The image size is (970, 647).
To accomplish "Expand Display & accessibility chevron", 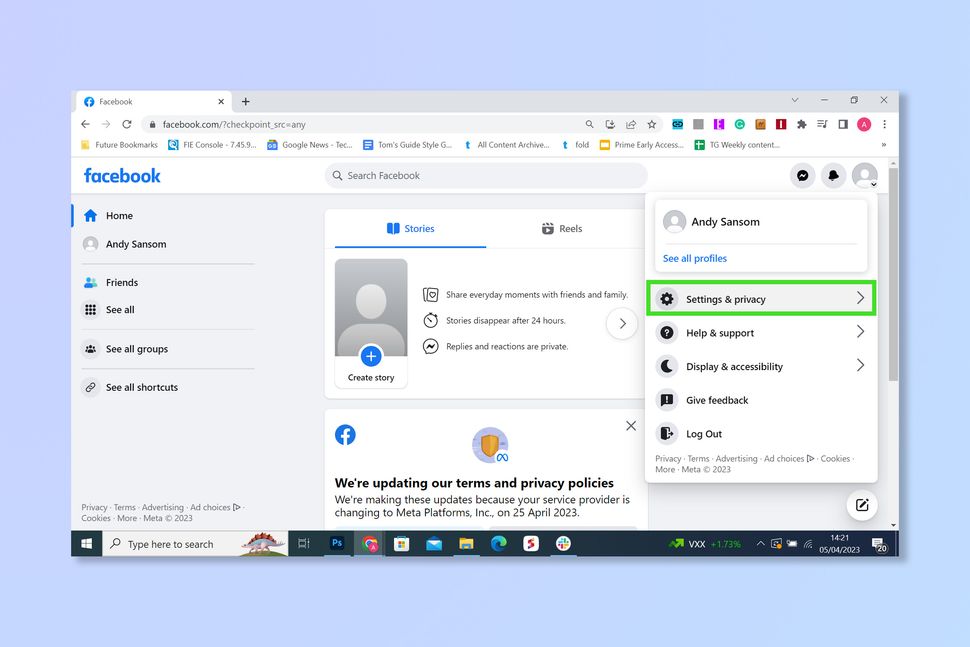I will [860, 366].
